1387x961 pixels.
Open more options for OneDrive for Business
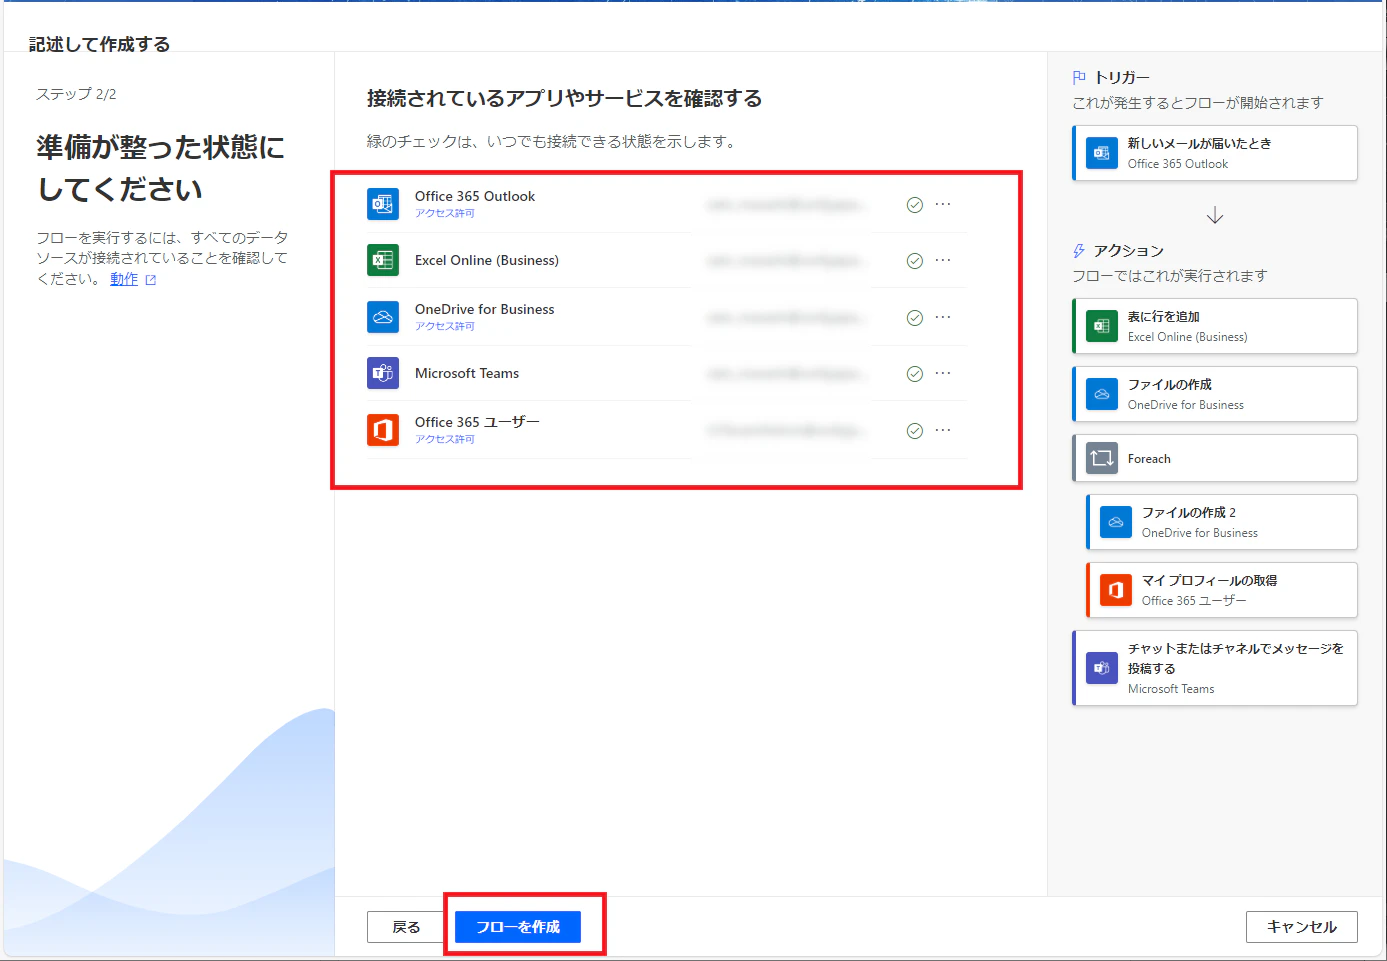(x=943, y=317)
